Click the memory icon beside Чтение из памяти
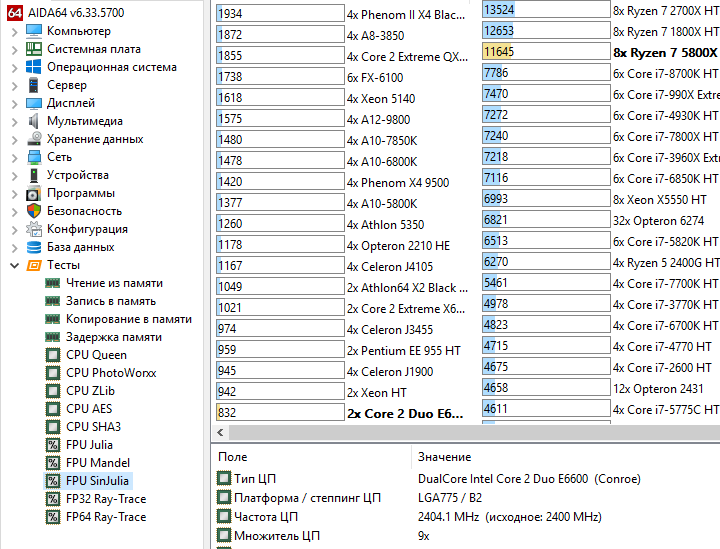The image size is (720, 549). click(x=53, y=283)
